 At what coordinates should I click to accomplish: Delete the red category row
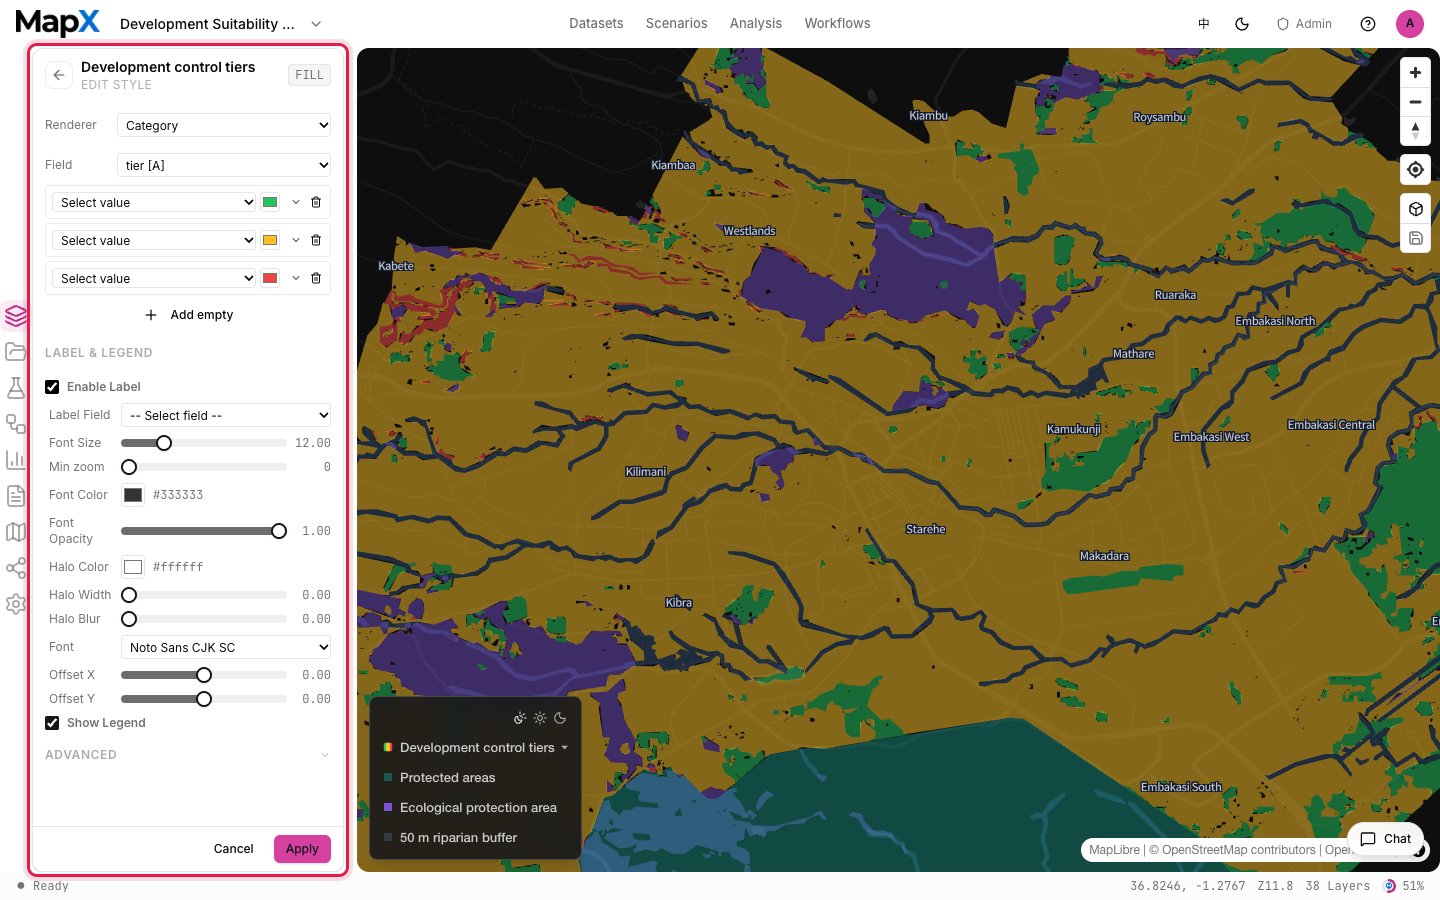tap(316, 278)
